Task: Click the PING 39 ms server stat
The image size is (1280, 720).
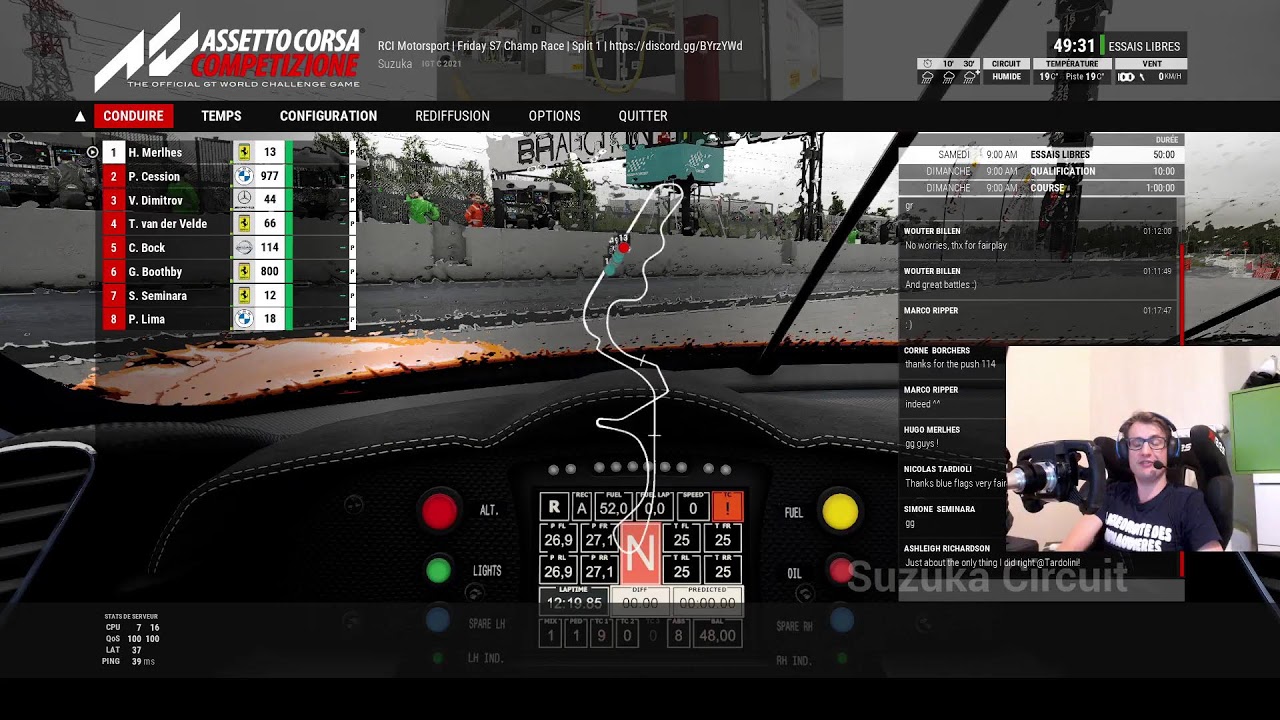Action: tap(129, 661)
